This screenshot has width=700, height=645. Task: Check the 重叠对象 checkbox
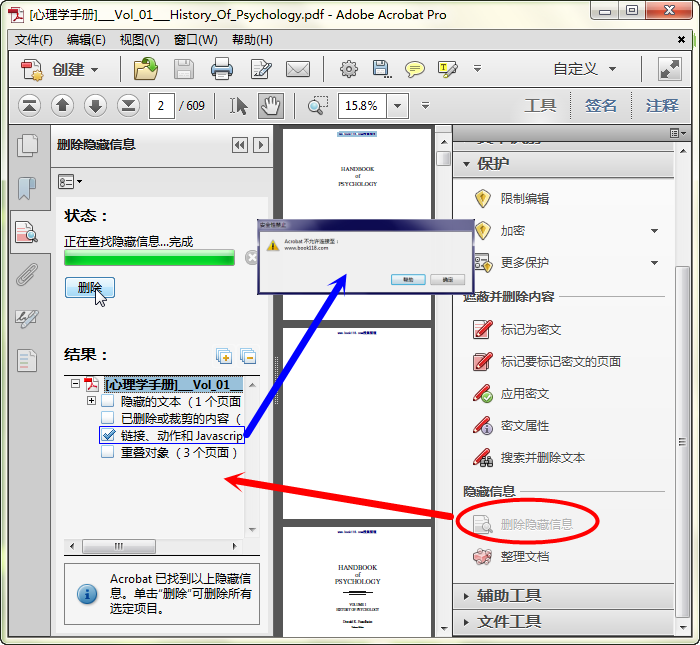tap(108, 452)
